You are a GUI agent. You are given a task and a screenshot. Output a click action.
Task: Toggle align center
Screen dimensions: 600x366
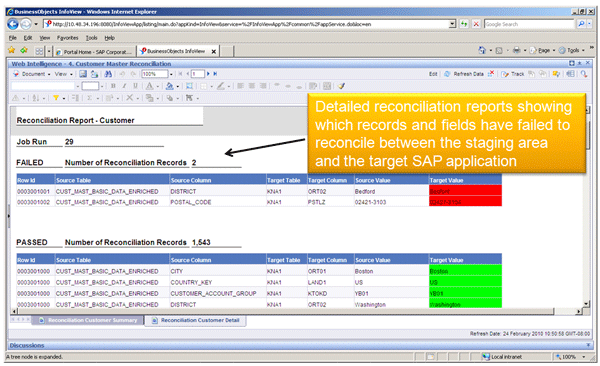point(252,86)
